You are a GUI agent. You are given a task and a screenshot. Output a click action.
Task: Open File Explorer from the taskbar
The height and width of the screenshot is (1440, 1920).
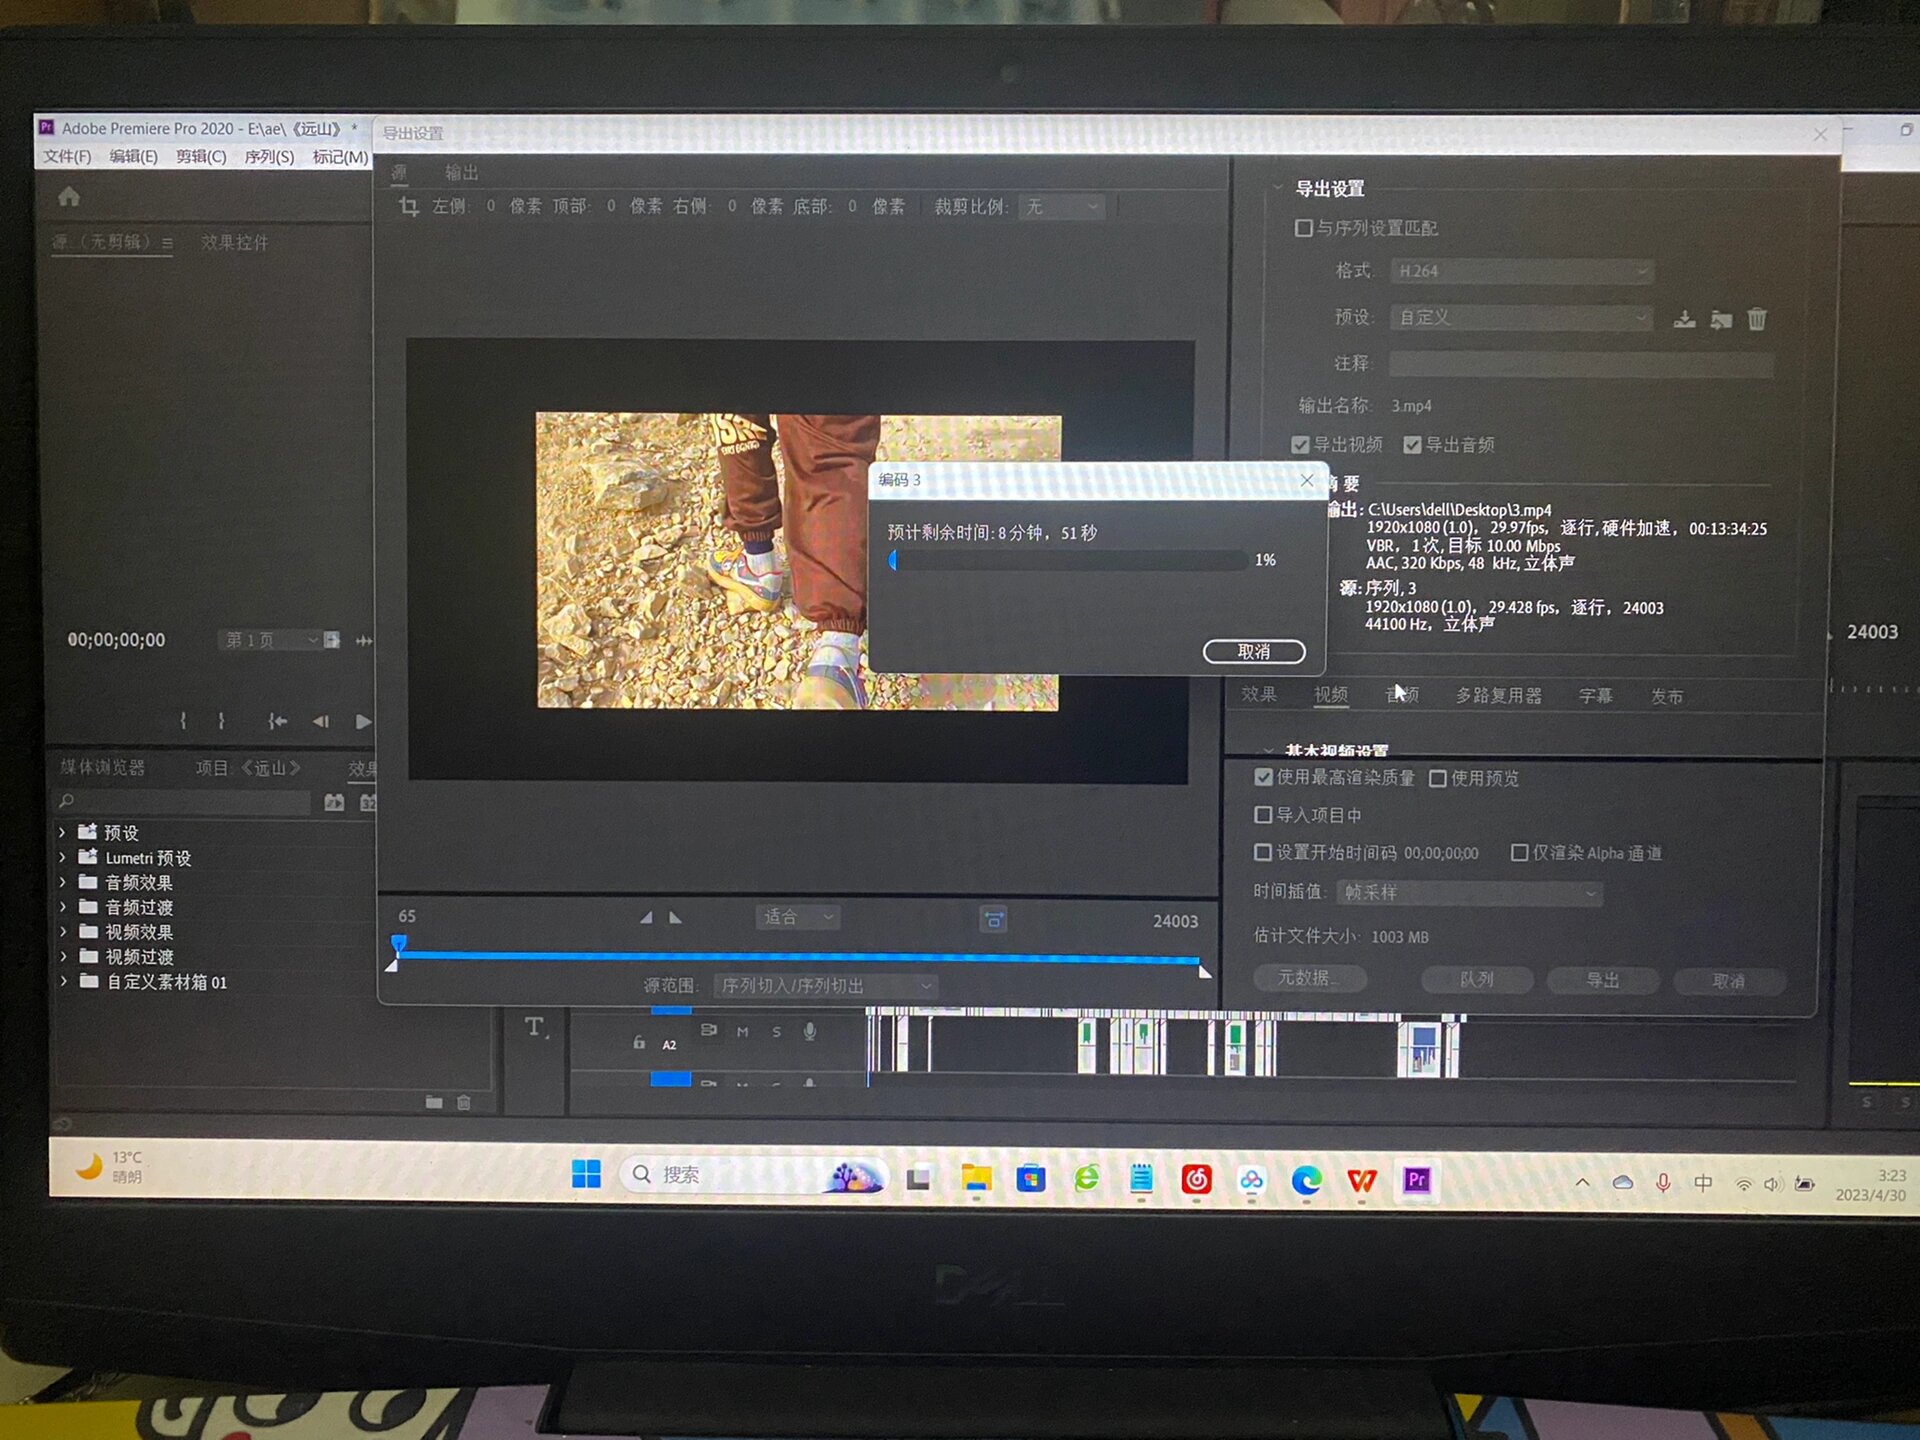(x=976, y=1178)
